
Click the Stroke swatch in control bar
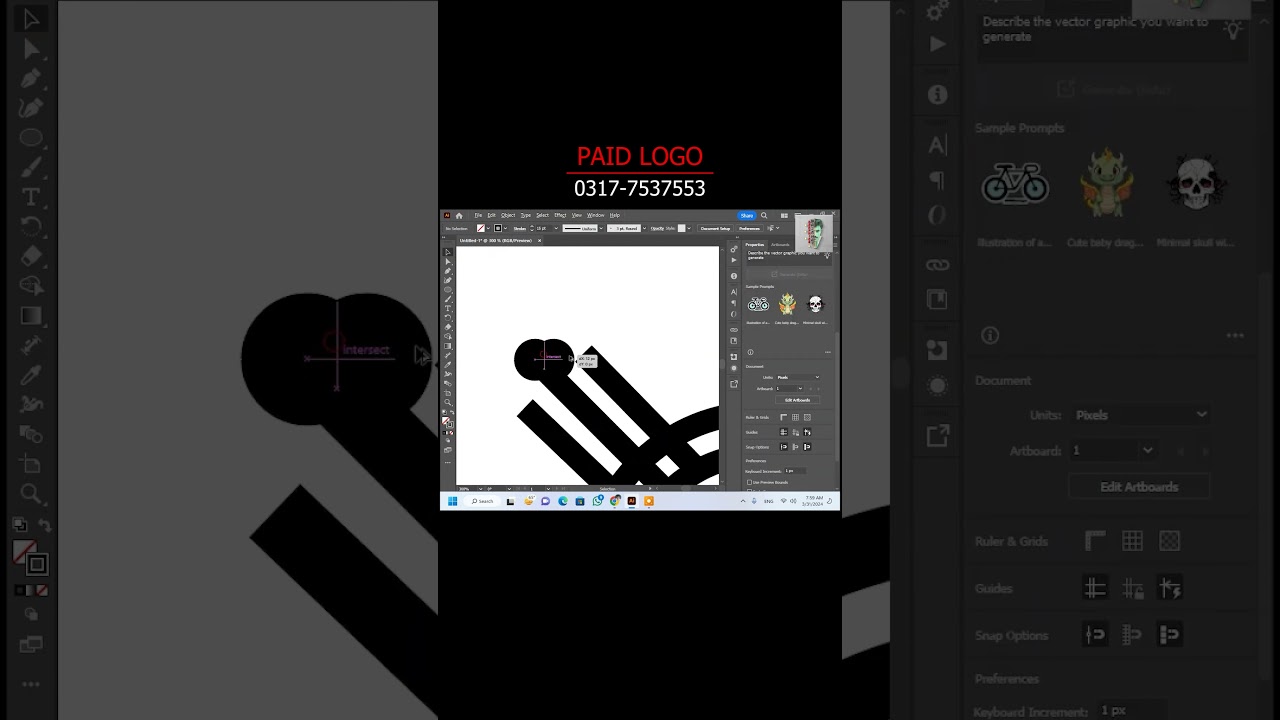[x=498, y=228]
